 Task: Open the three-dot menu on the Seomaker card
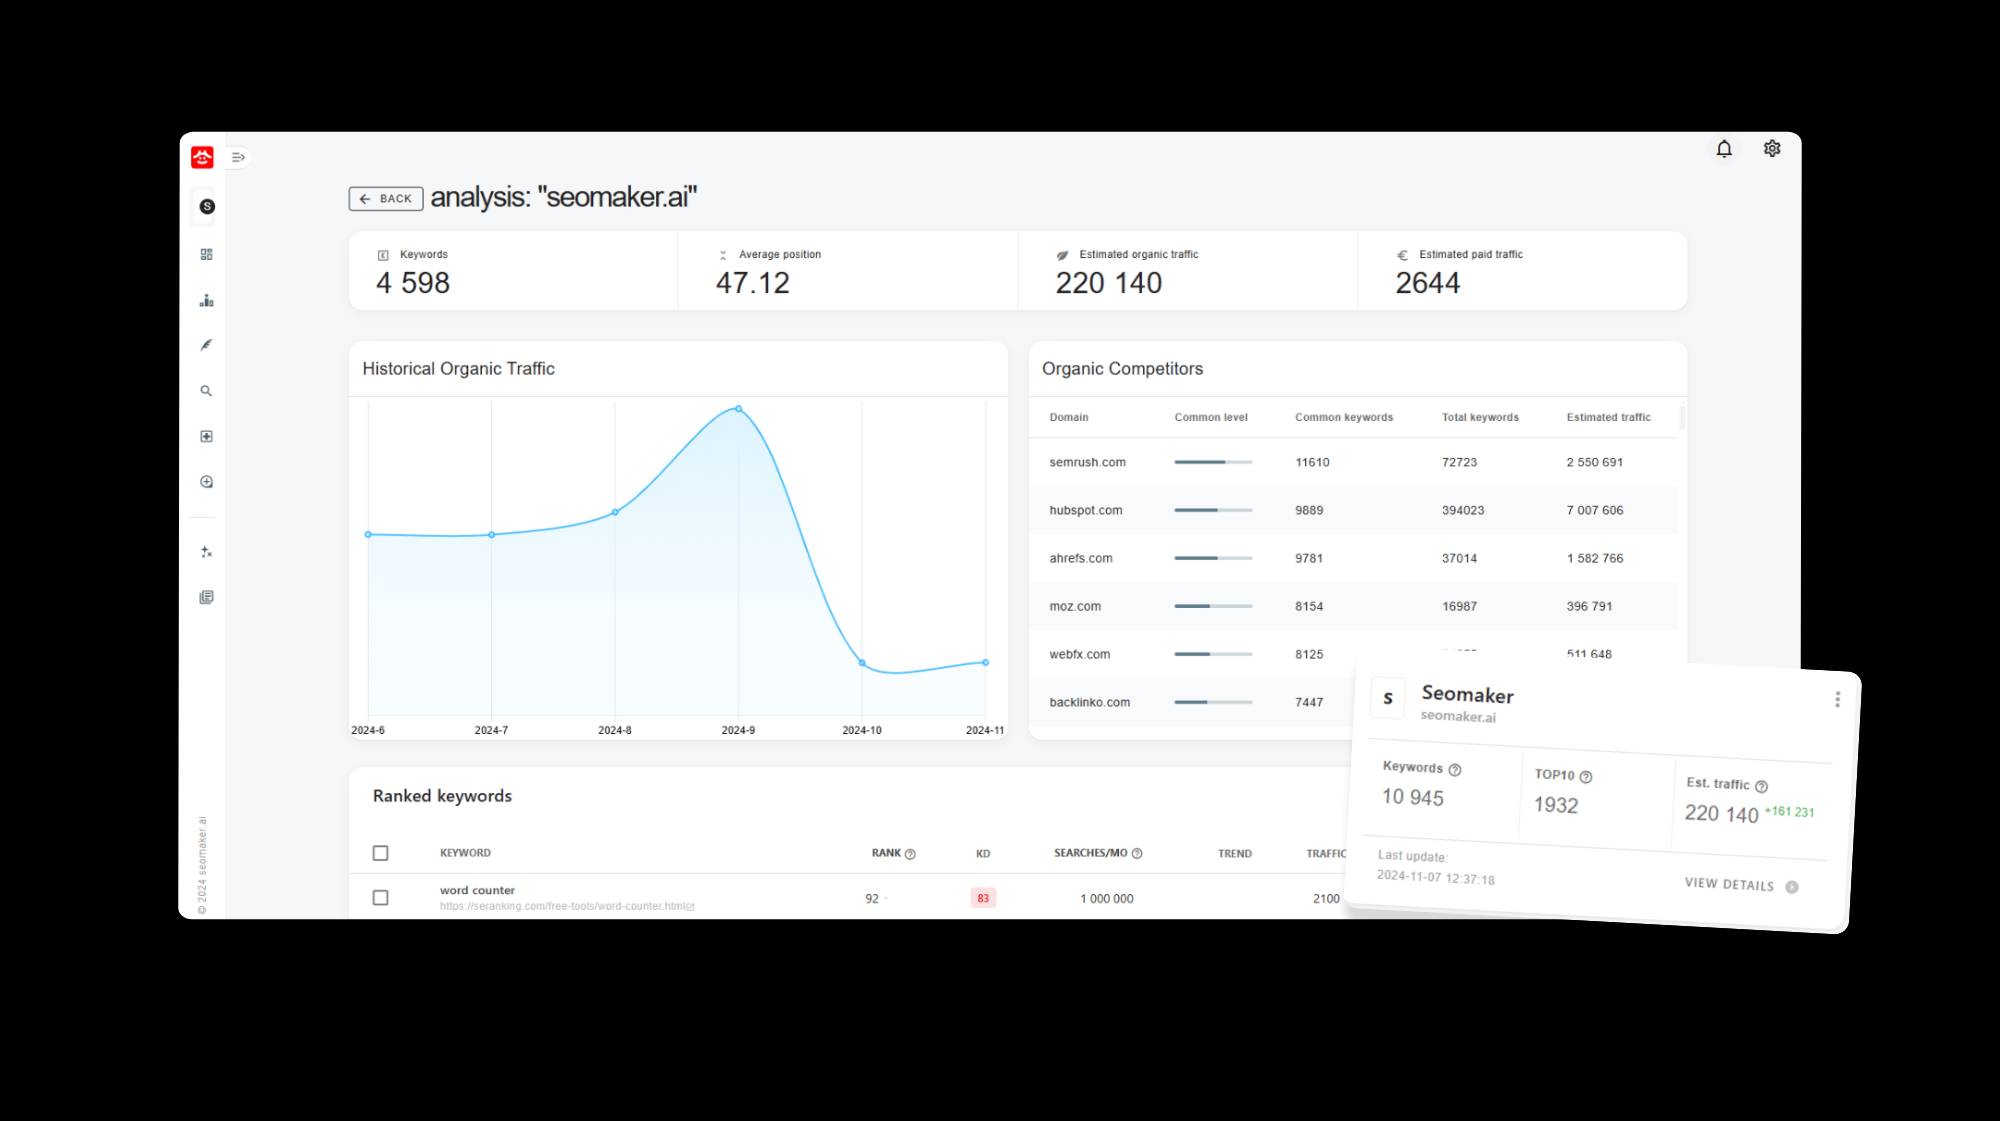pos(1837,698)
